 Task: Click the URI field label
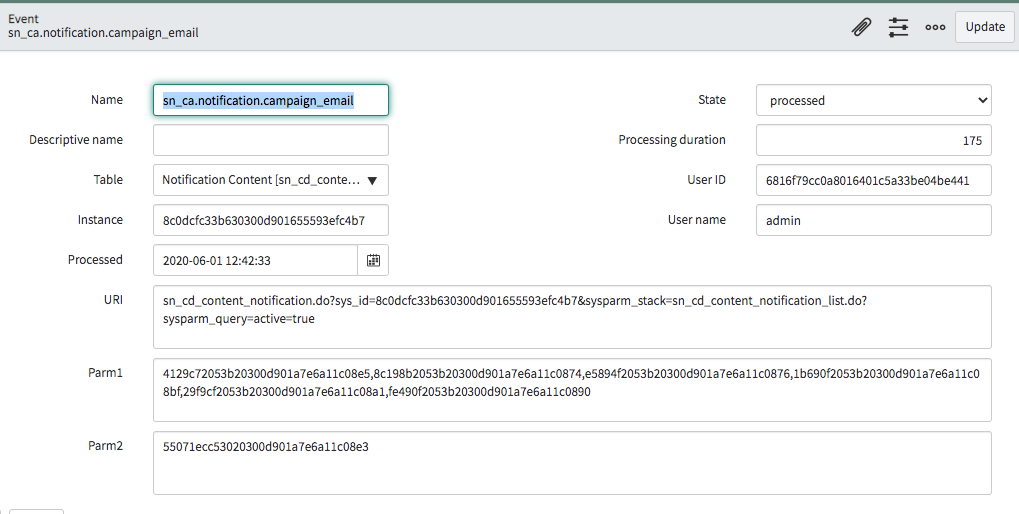point(113,300)
